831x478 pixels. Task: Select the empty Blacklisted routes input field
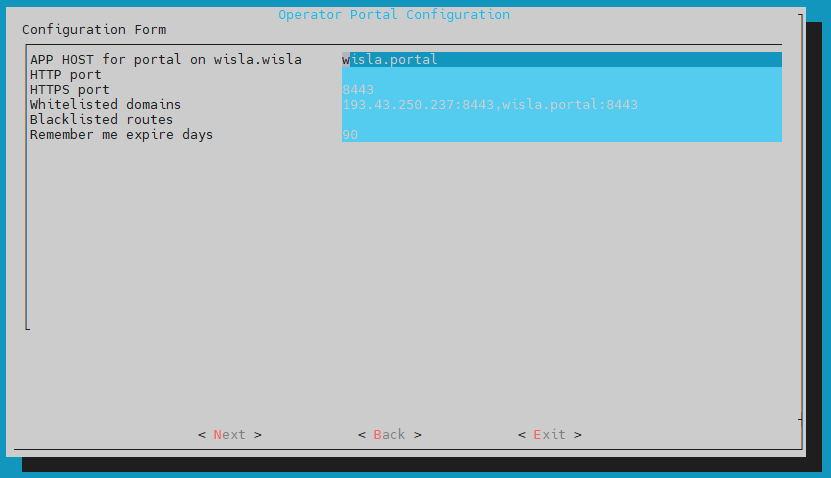pos(560,120)
